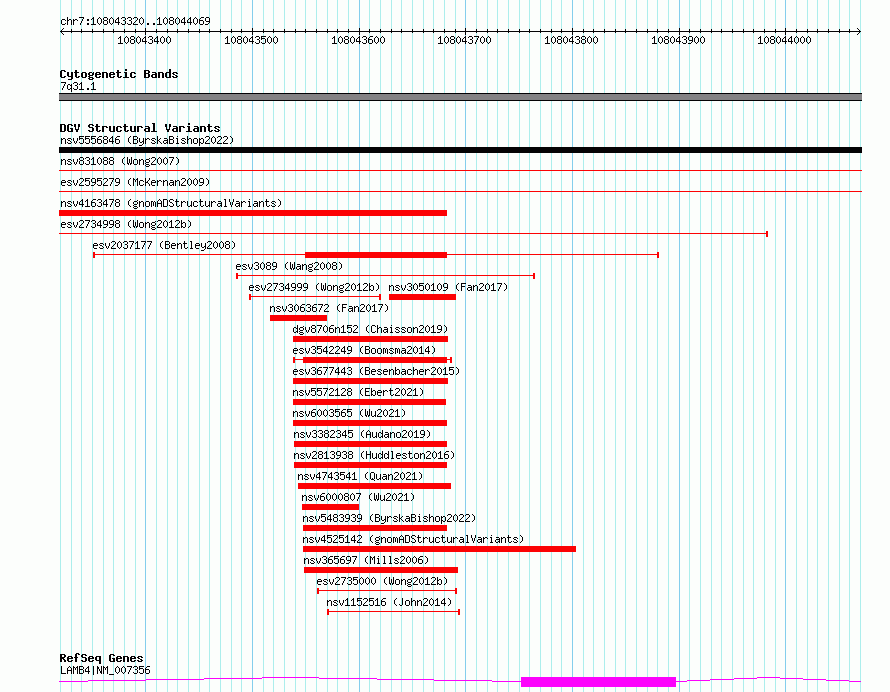Click the red nsv365697 variant bar
Viewport: 890px width, 692px height.
[381, 570]
